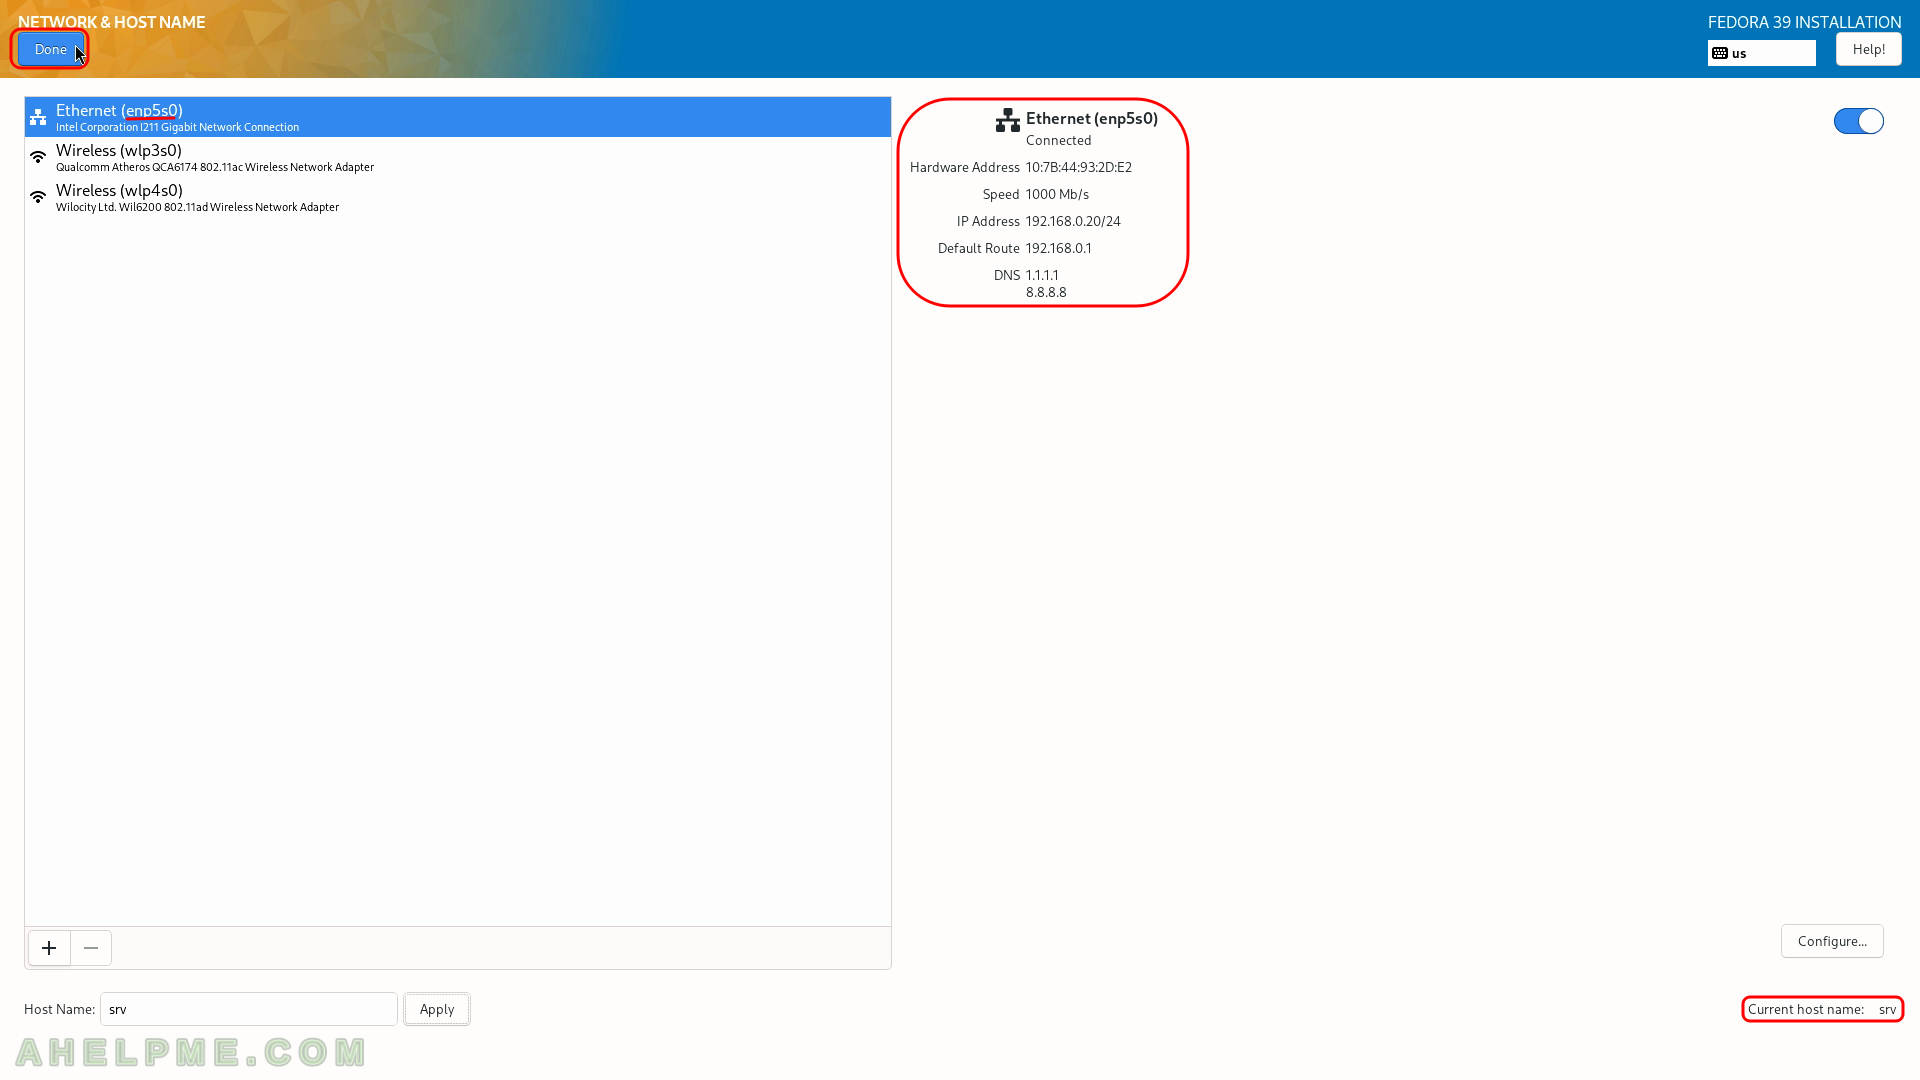1920x1080 pixels.
Task: Open the Help! button
Action: [1868, 49]
